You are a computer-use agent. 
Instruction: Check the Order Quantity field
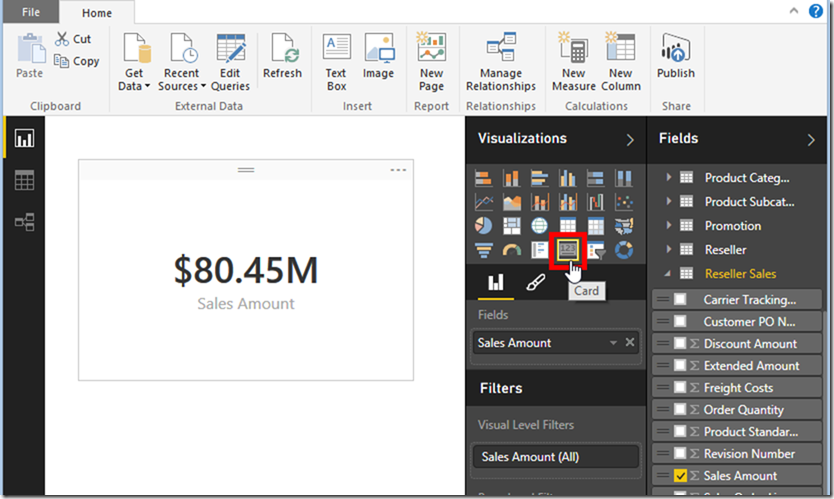[x=680, y=410]
